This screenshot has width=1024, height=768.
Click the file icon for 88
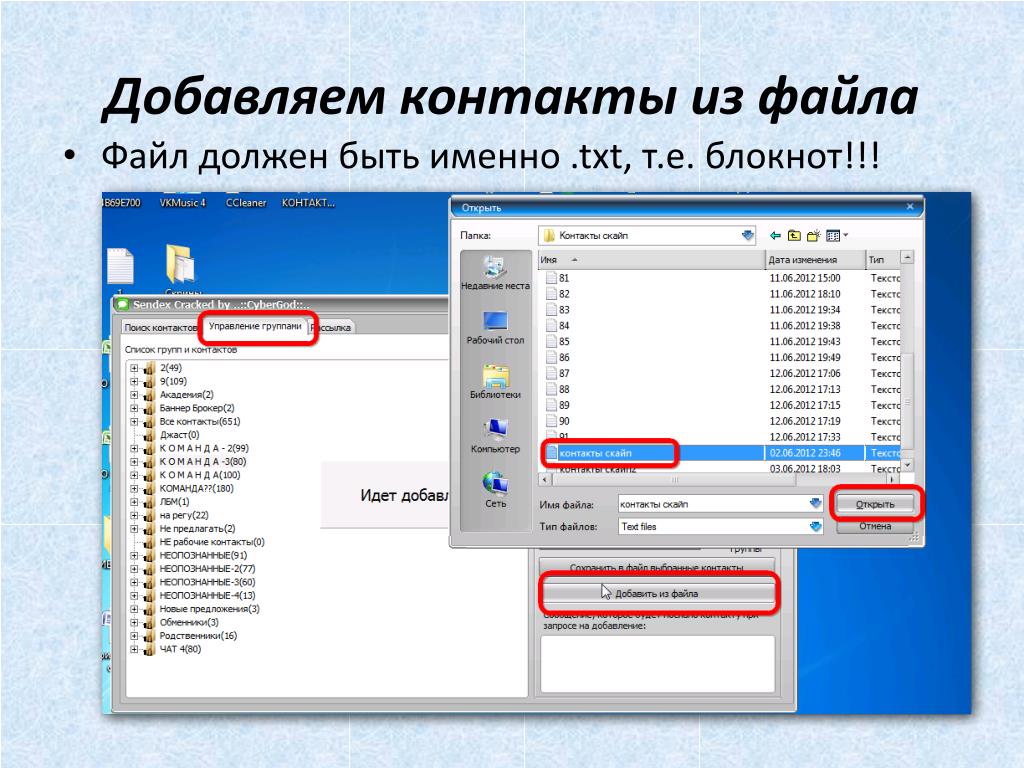tap(551, 389)
